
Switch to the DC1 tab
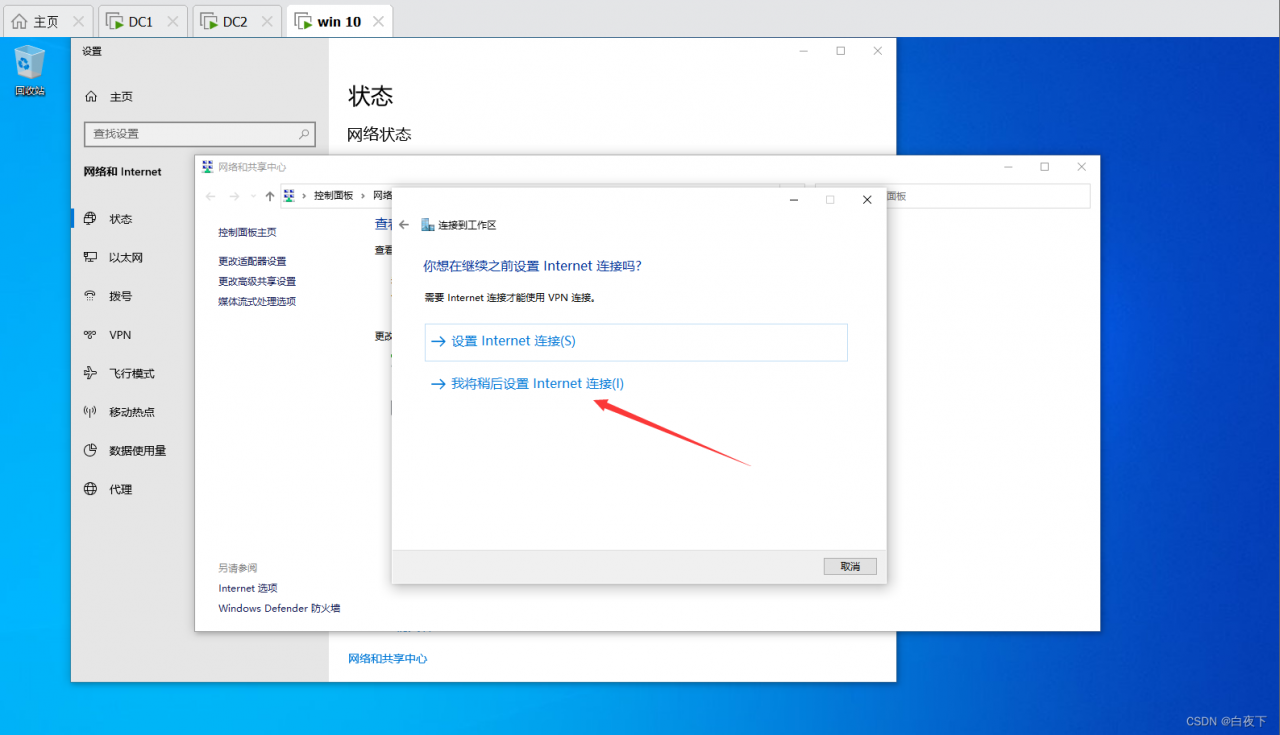click(x=141, y=21)
